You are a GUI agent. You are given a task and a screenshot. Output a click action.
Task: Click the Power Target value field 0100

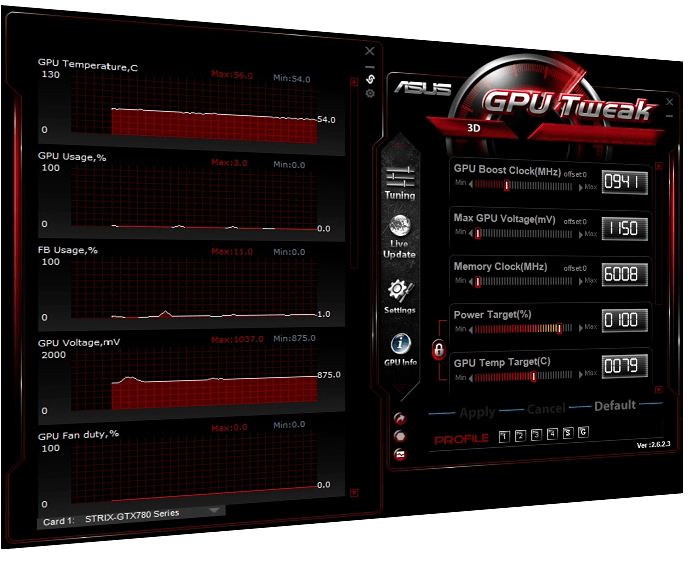624,320
